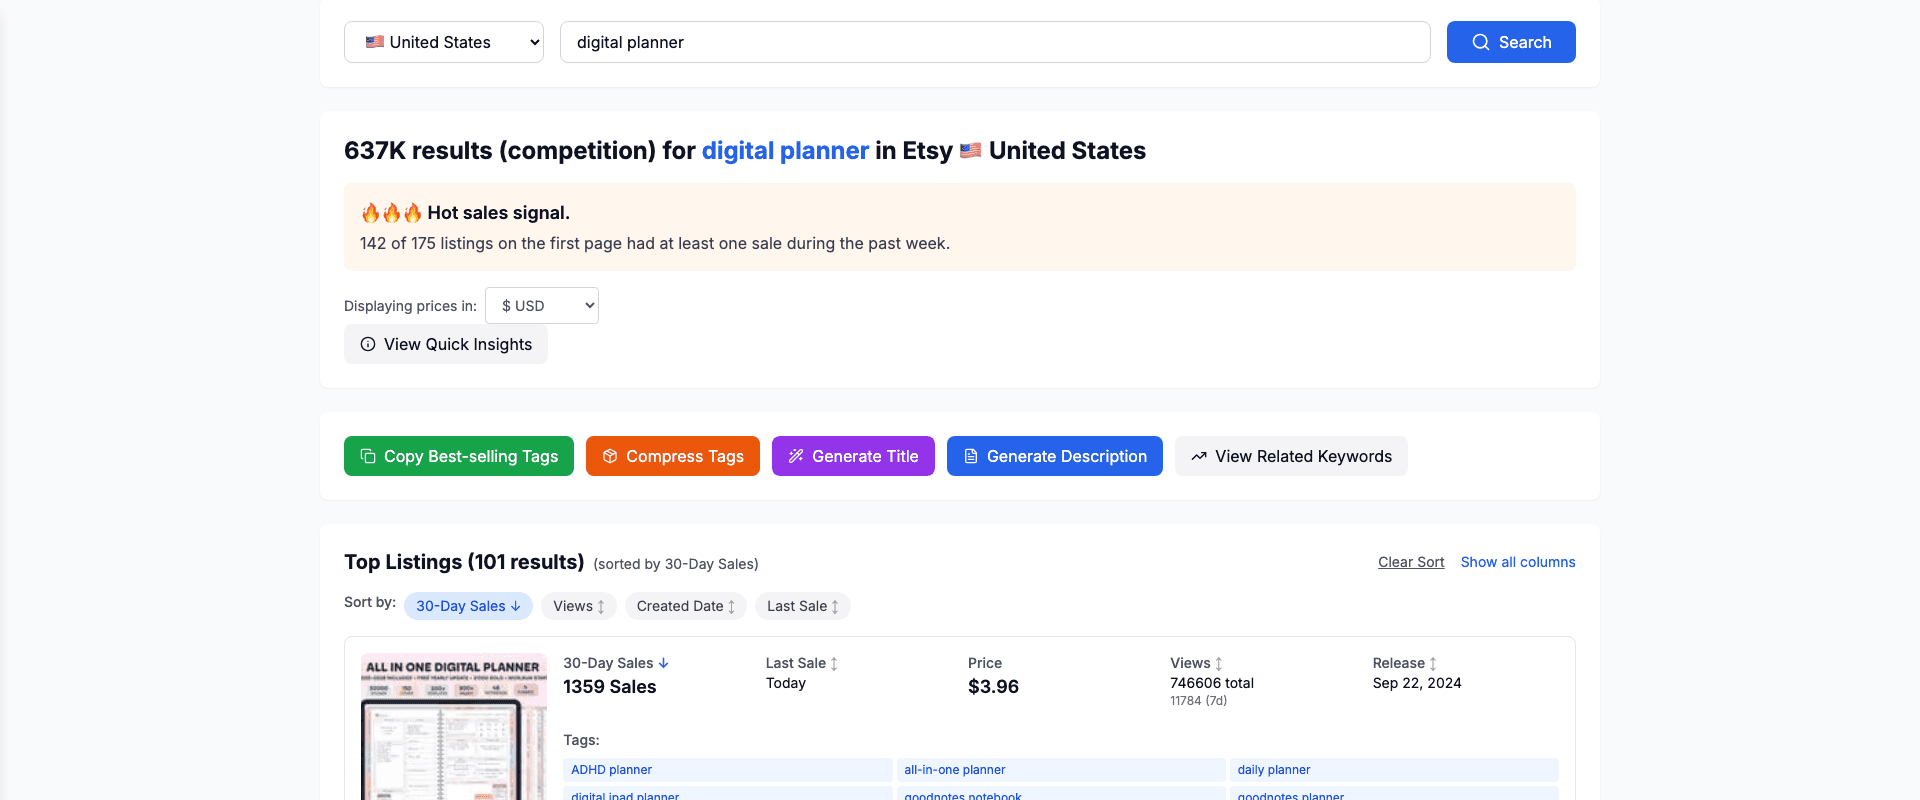Click the digital planner search field
Viewport: 1920px width, 800px height.
point(995,42)
